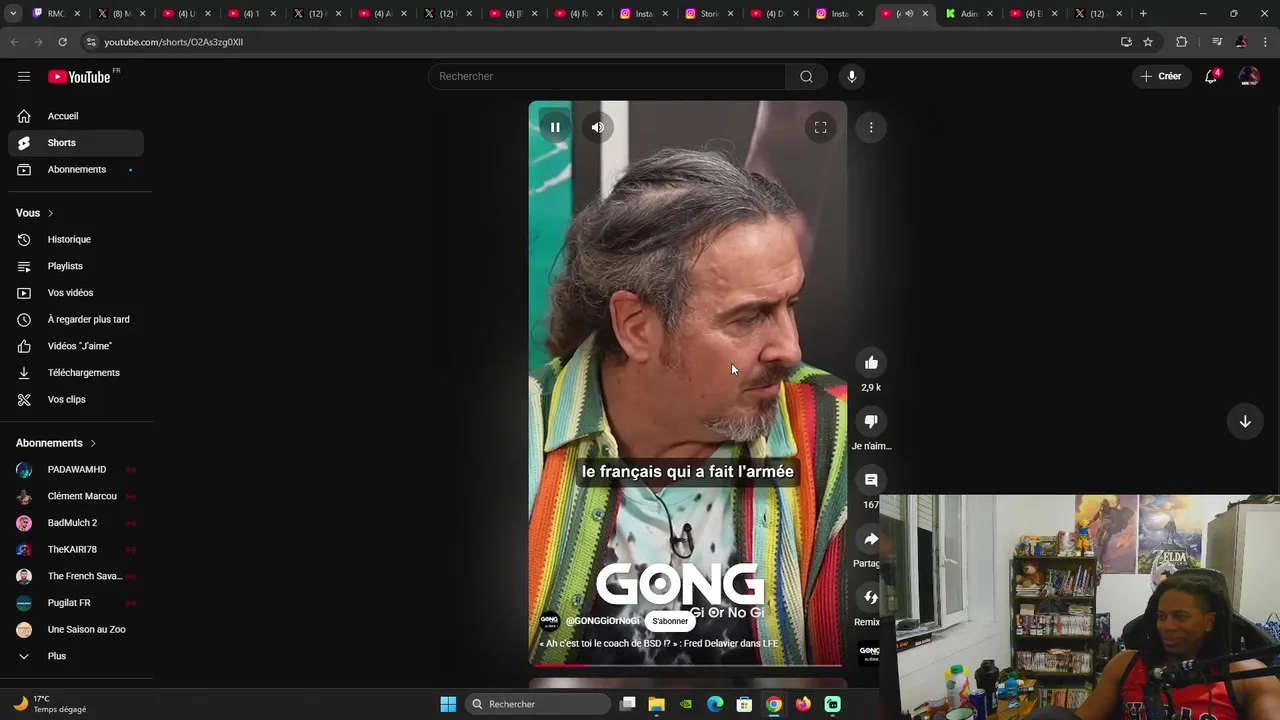Open Accueil in the sidebar

click(x=76, y=116)
